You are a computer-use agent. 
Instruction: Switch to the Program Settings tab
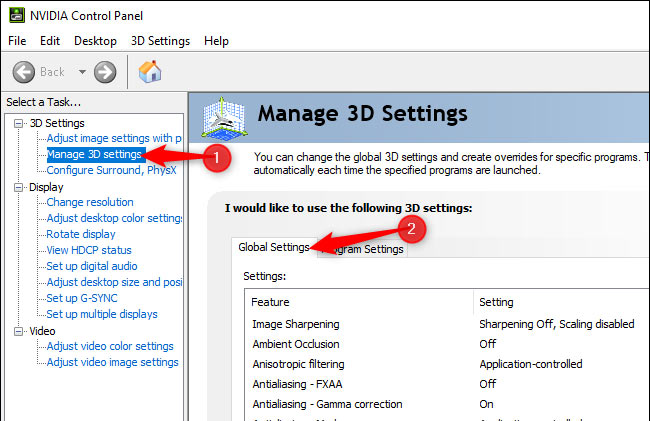(x=362, y=249)
